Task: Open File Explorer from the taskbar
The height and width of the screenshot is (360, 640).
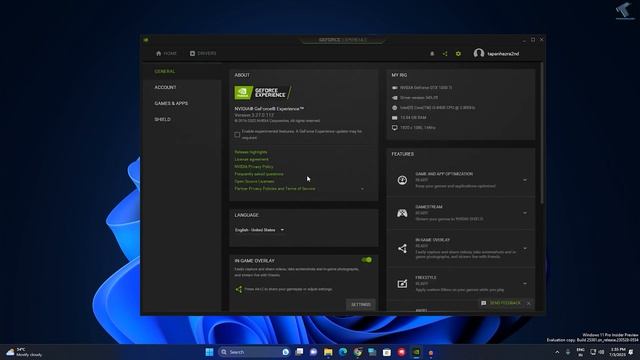Action: tap(328, 352)
